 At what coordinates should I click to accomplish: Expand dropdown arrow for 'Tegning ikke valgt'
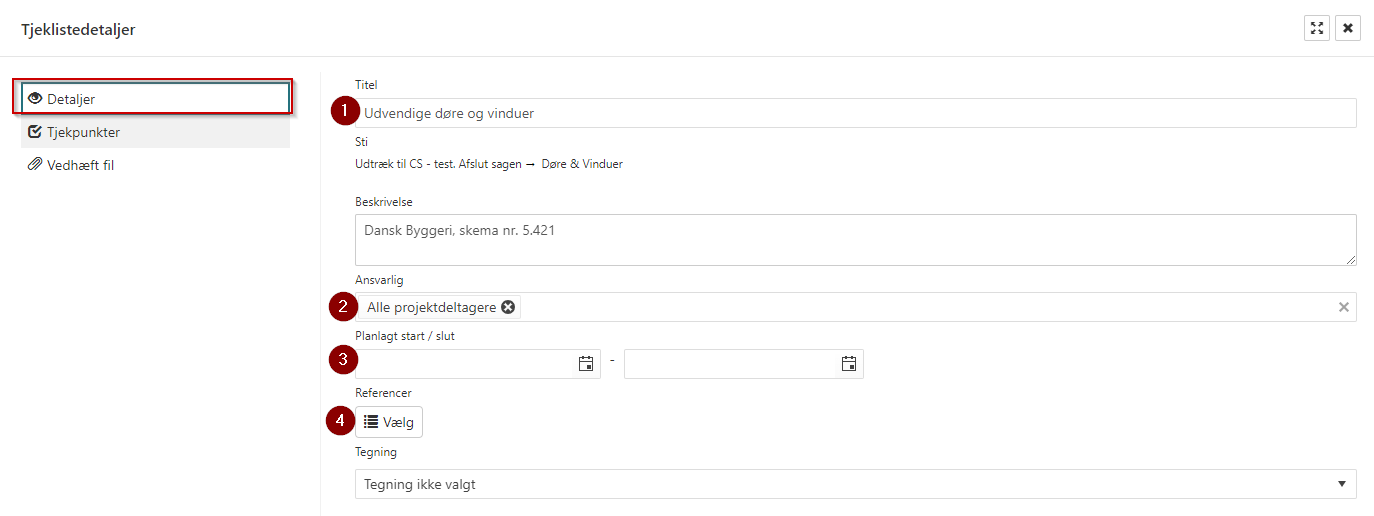1342,484
